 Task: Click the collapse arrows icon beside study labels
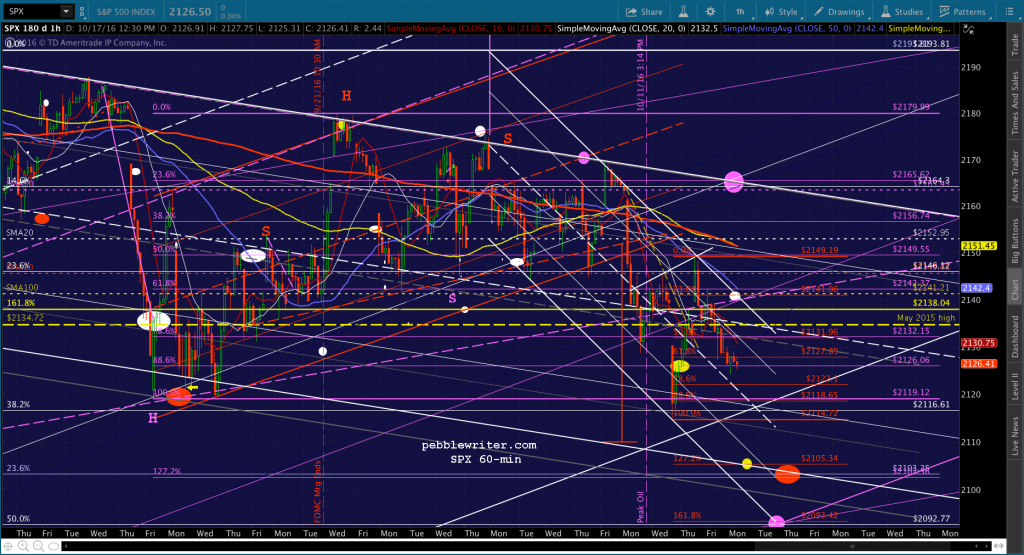coord(968,29)
